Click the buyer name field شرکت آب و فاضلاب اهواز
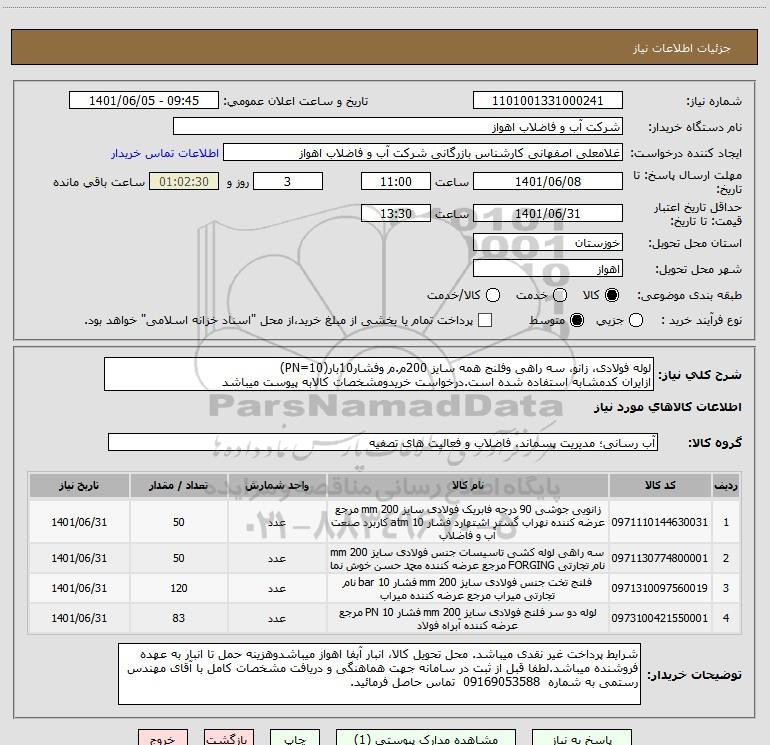This screenshot has height=745, width=770. pos(398,127)
